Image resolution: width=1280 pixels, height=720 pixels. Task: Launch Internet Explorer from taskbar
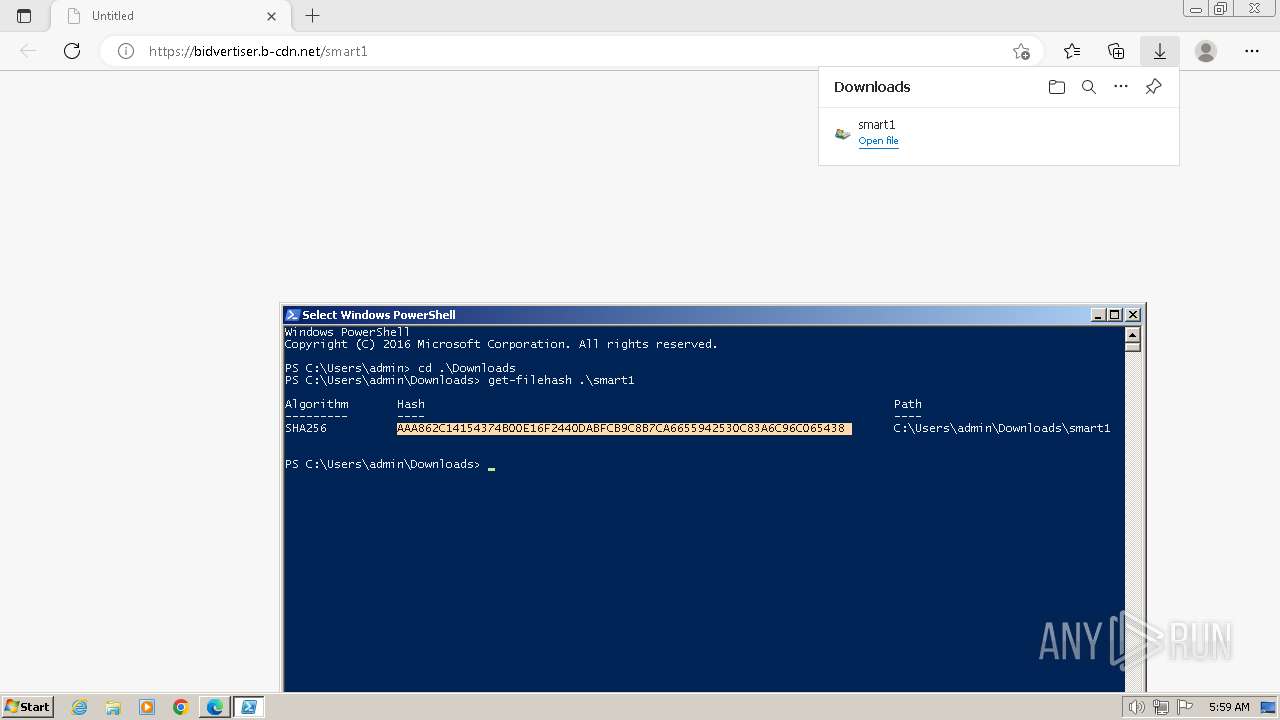tap(80, 707)
